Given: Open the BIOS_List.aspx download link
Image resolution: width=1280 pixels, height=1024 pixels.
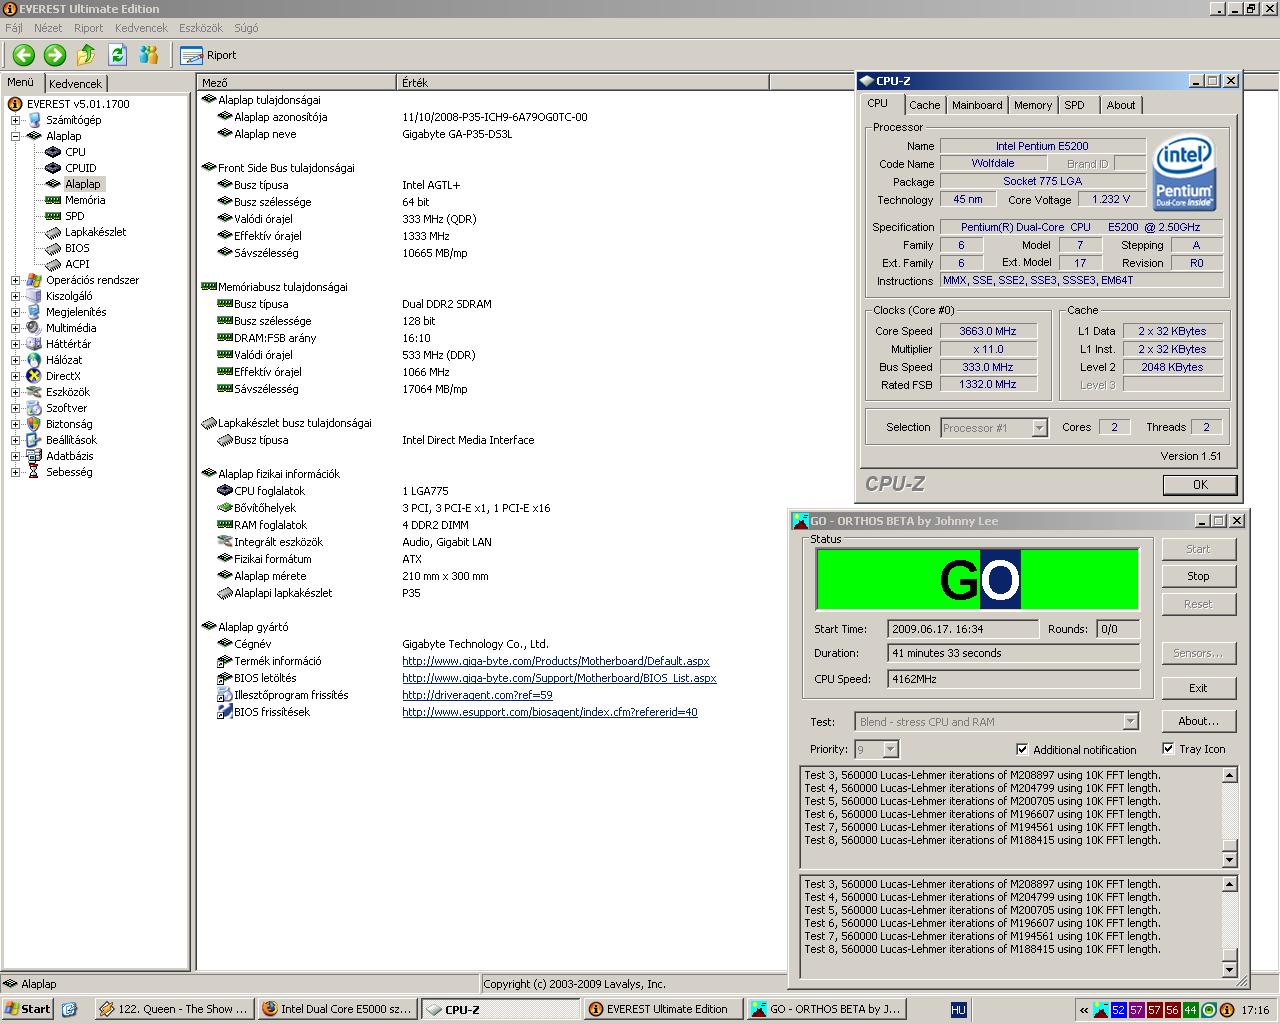Looking at the screenshot, I should [559, 678].
